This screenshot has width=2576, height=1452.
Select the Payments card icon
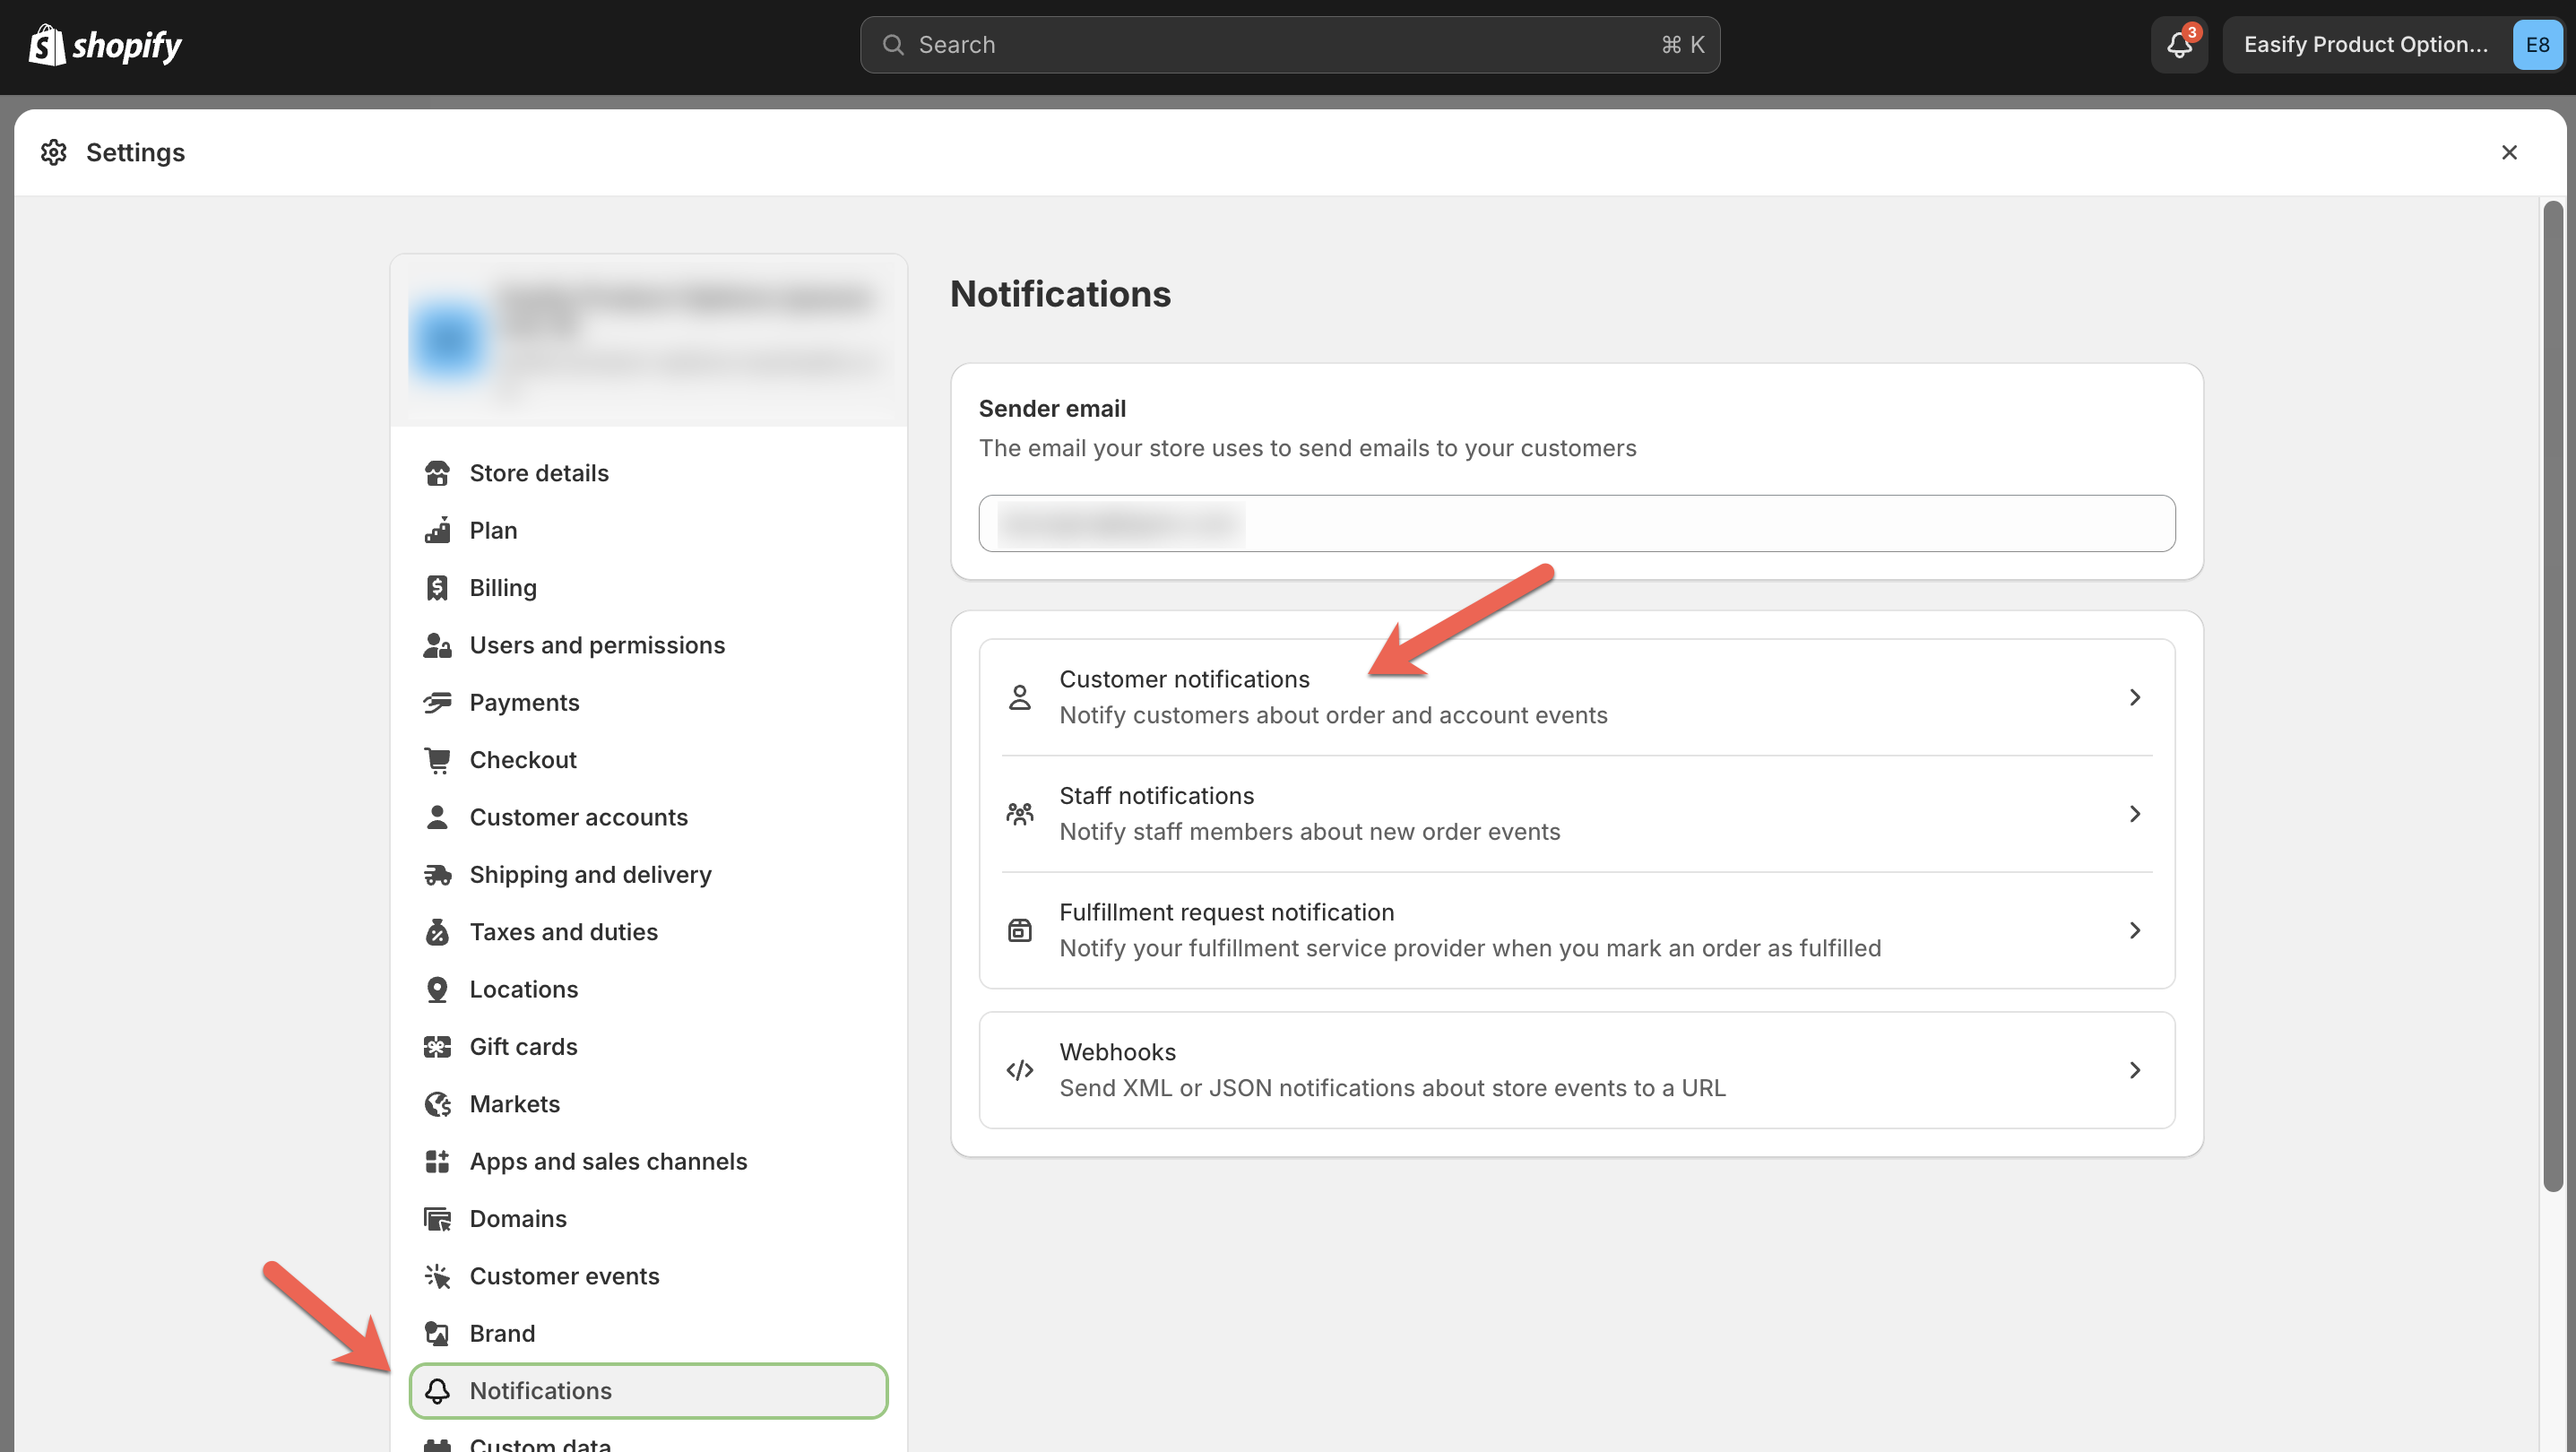click(438, 702)
